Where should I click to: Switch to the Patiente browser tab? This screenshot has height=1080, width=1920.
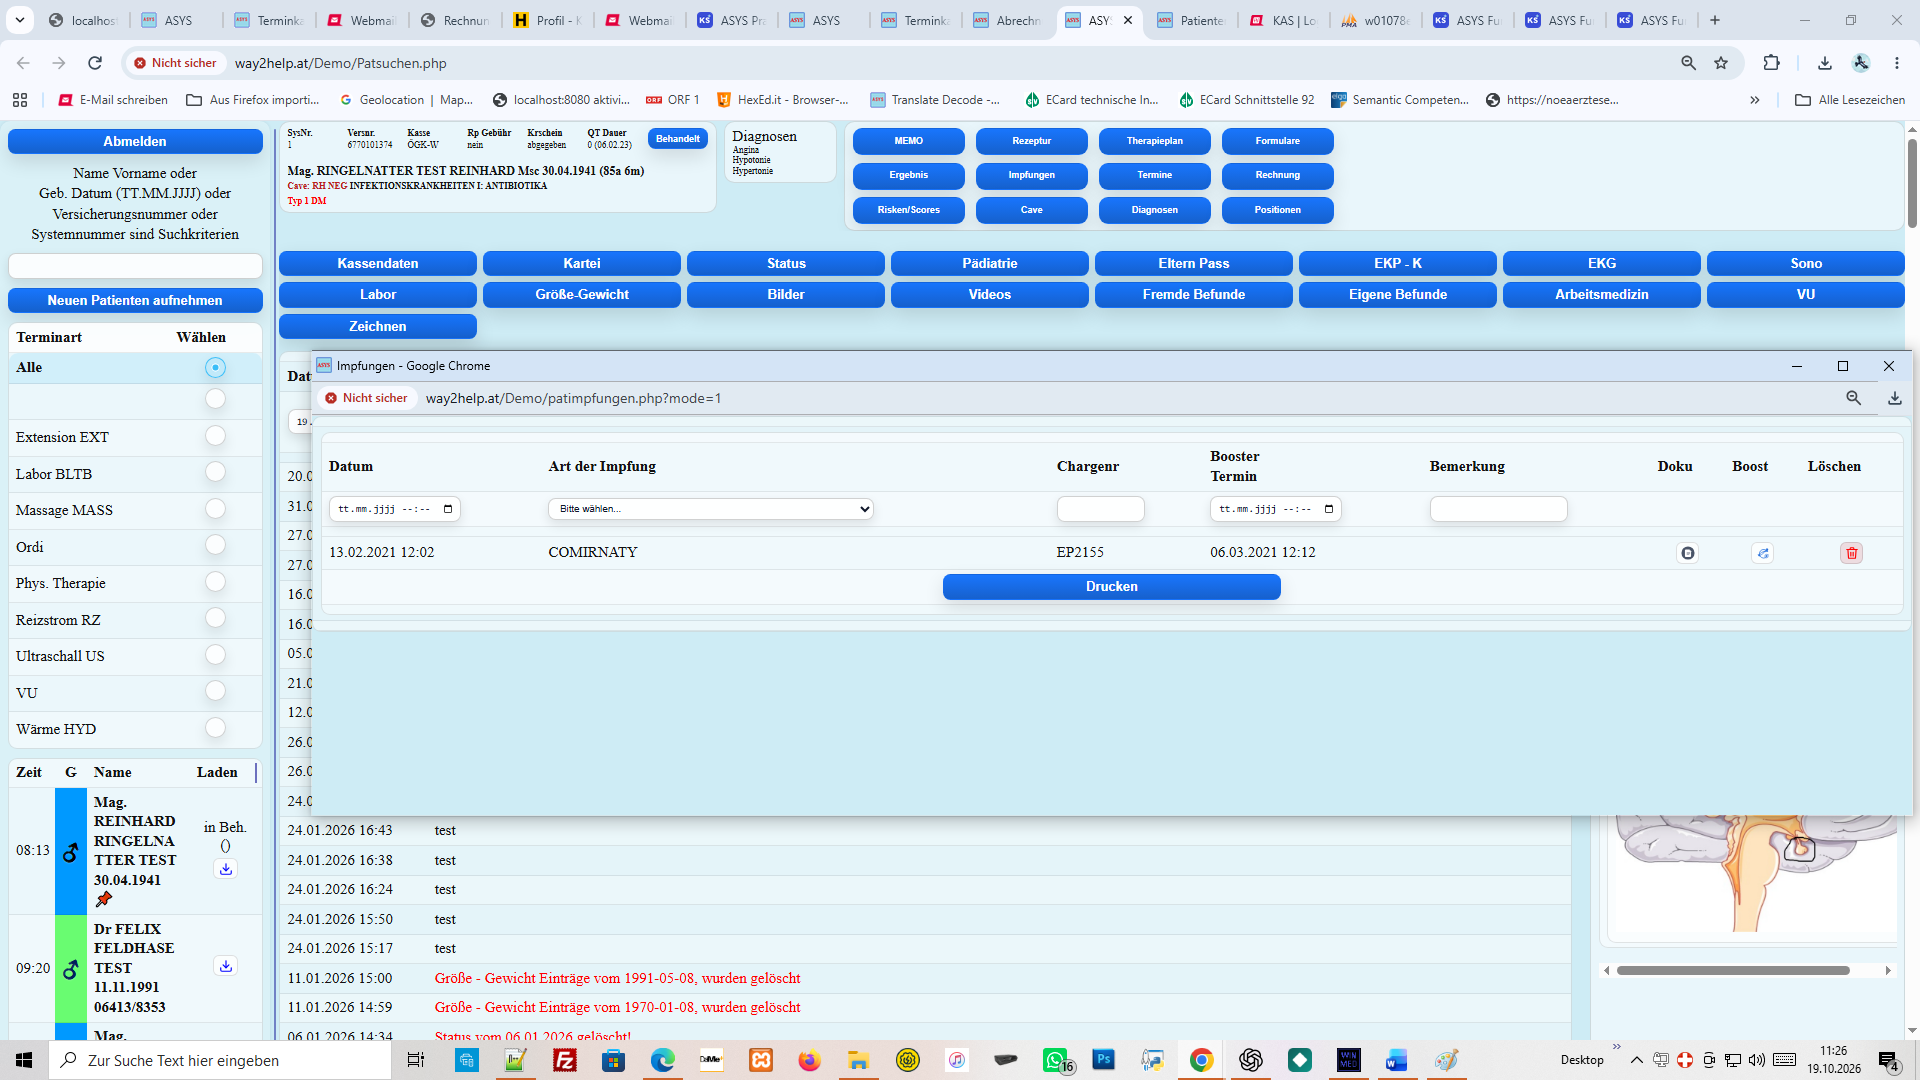(1193, 20)
